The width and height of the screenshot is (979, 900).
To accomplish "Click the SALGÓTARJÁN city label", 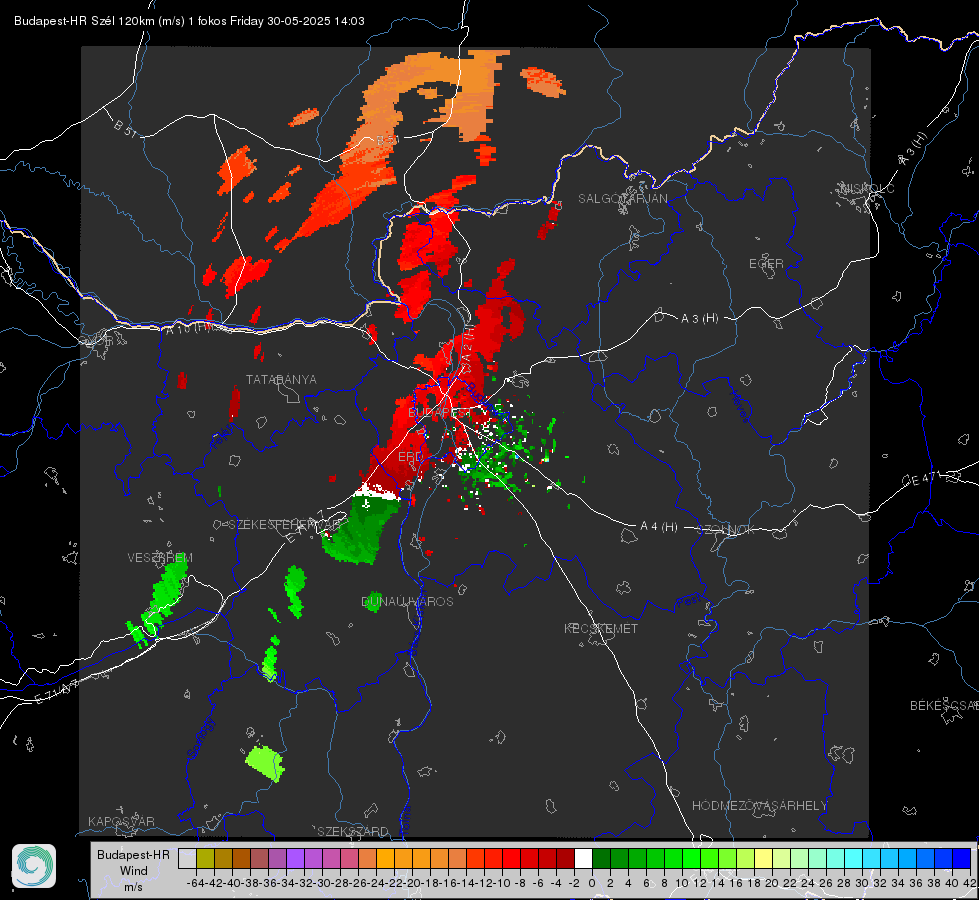I will coord(622,199).
